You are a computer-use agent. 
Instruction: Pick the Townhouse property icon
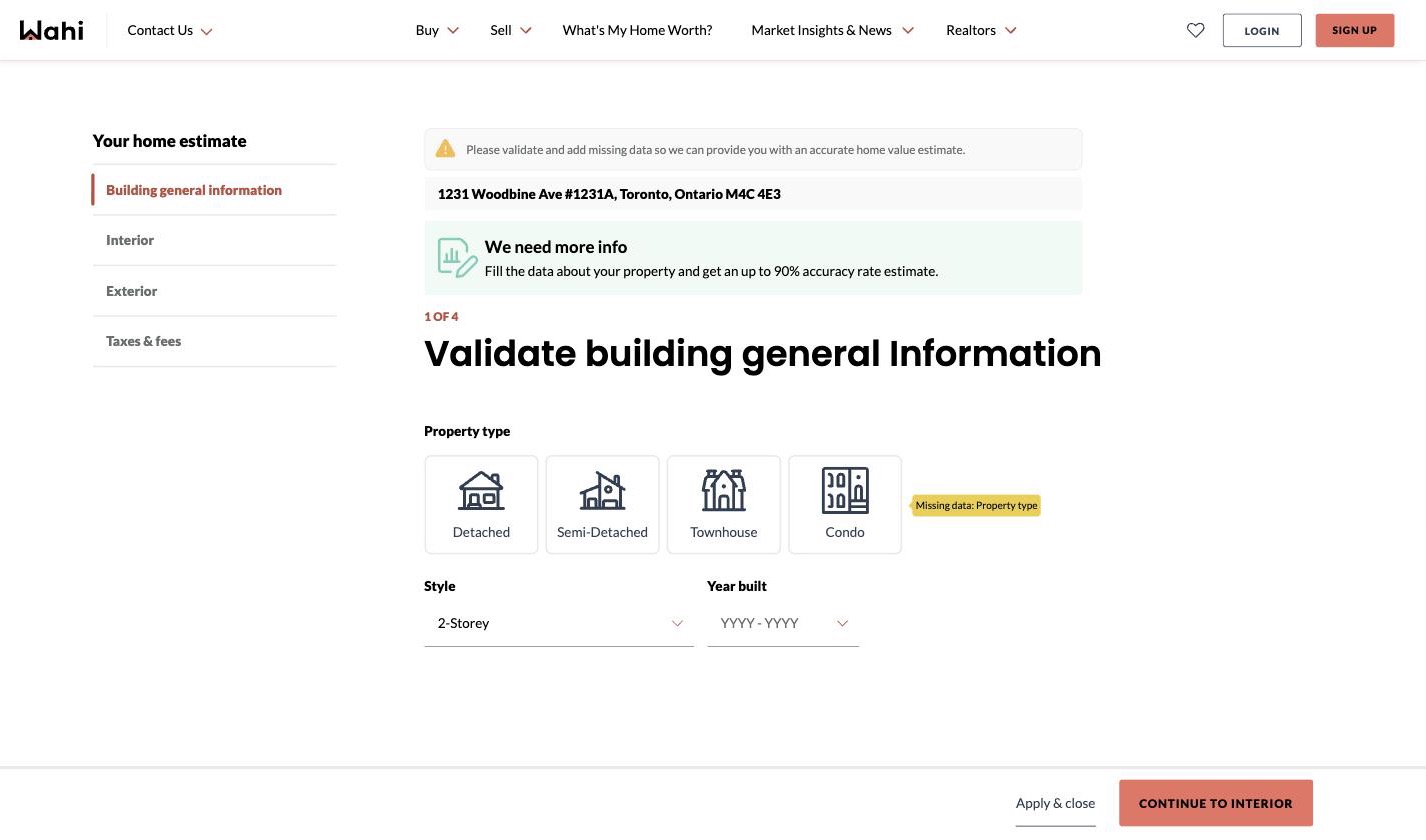coord(724,491)
